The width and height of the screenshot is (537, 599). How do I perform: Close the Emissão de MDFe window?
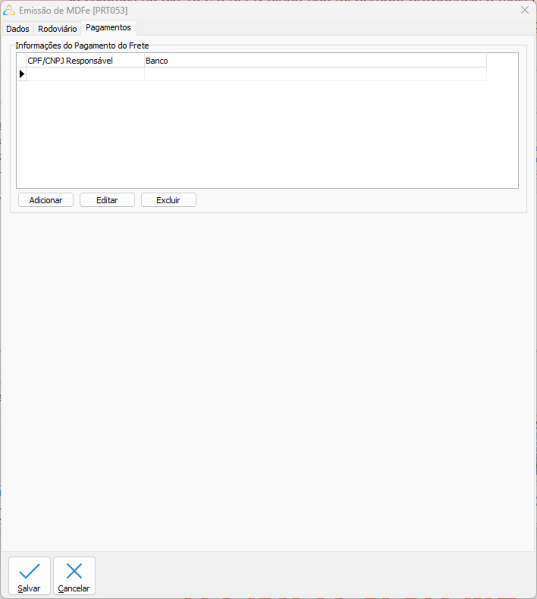coord(525,10)
